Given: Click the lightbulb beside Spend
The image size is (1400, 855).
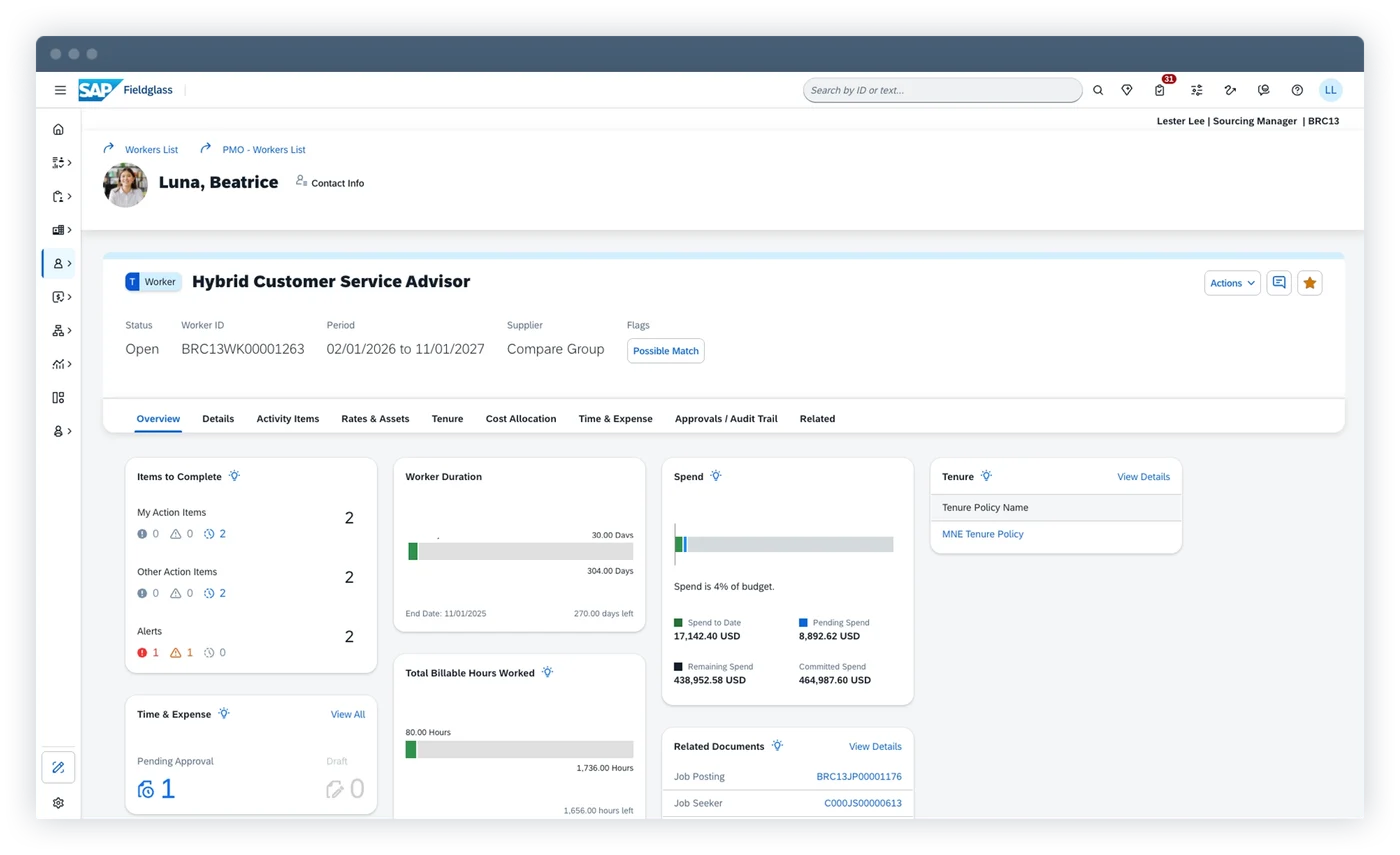Looking at the screenshot, I should [x=716, y=476].
